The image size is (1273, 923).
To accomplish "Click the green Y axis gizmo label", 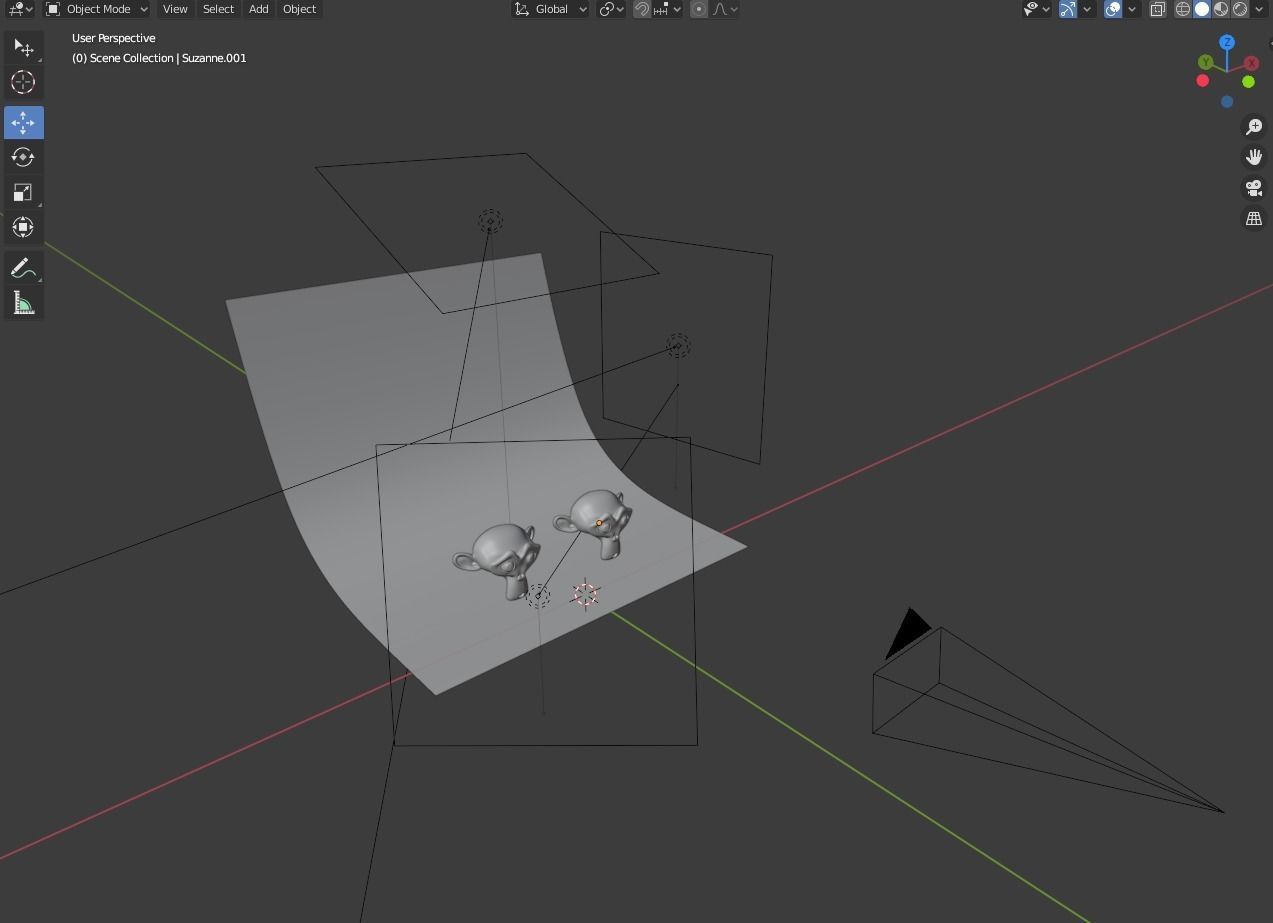I will (1206, 62).
